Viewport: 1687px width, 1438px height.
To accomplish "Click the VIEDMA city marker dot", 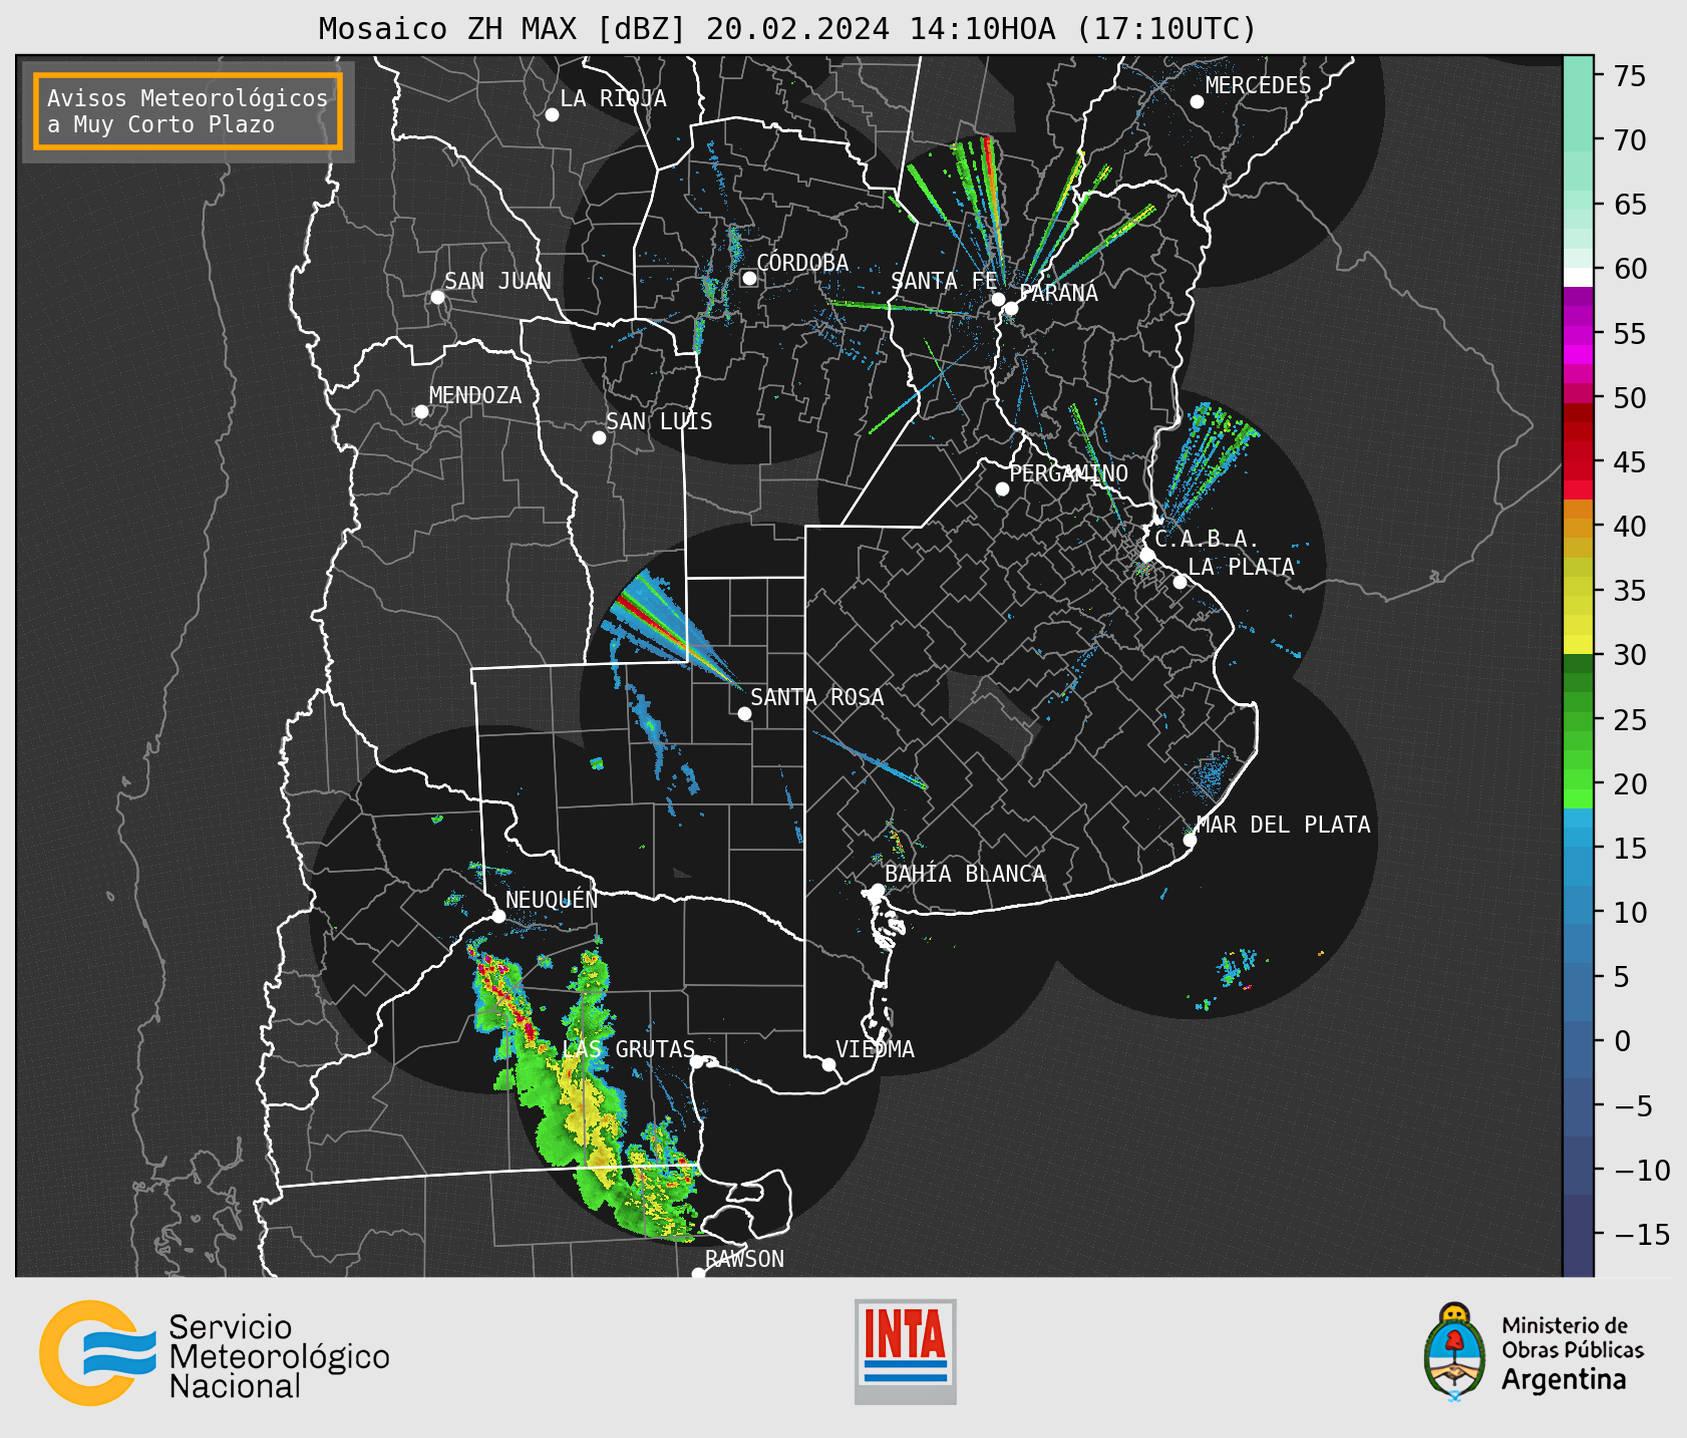I will (829, 1065).
